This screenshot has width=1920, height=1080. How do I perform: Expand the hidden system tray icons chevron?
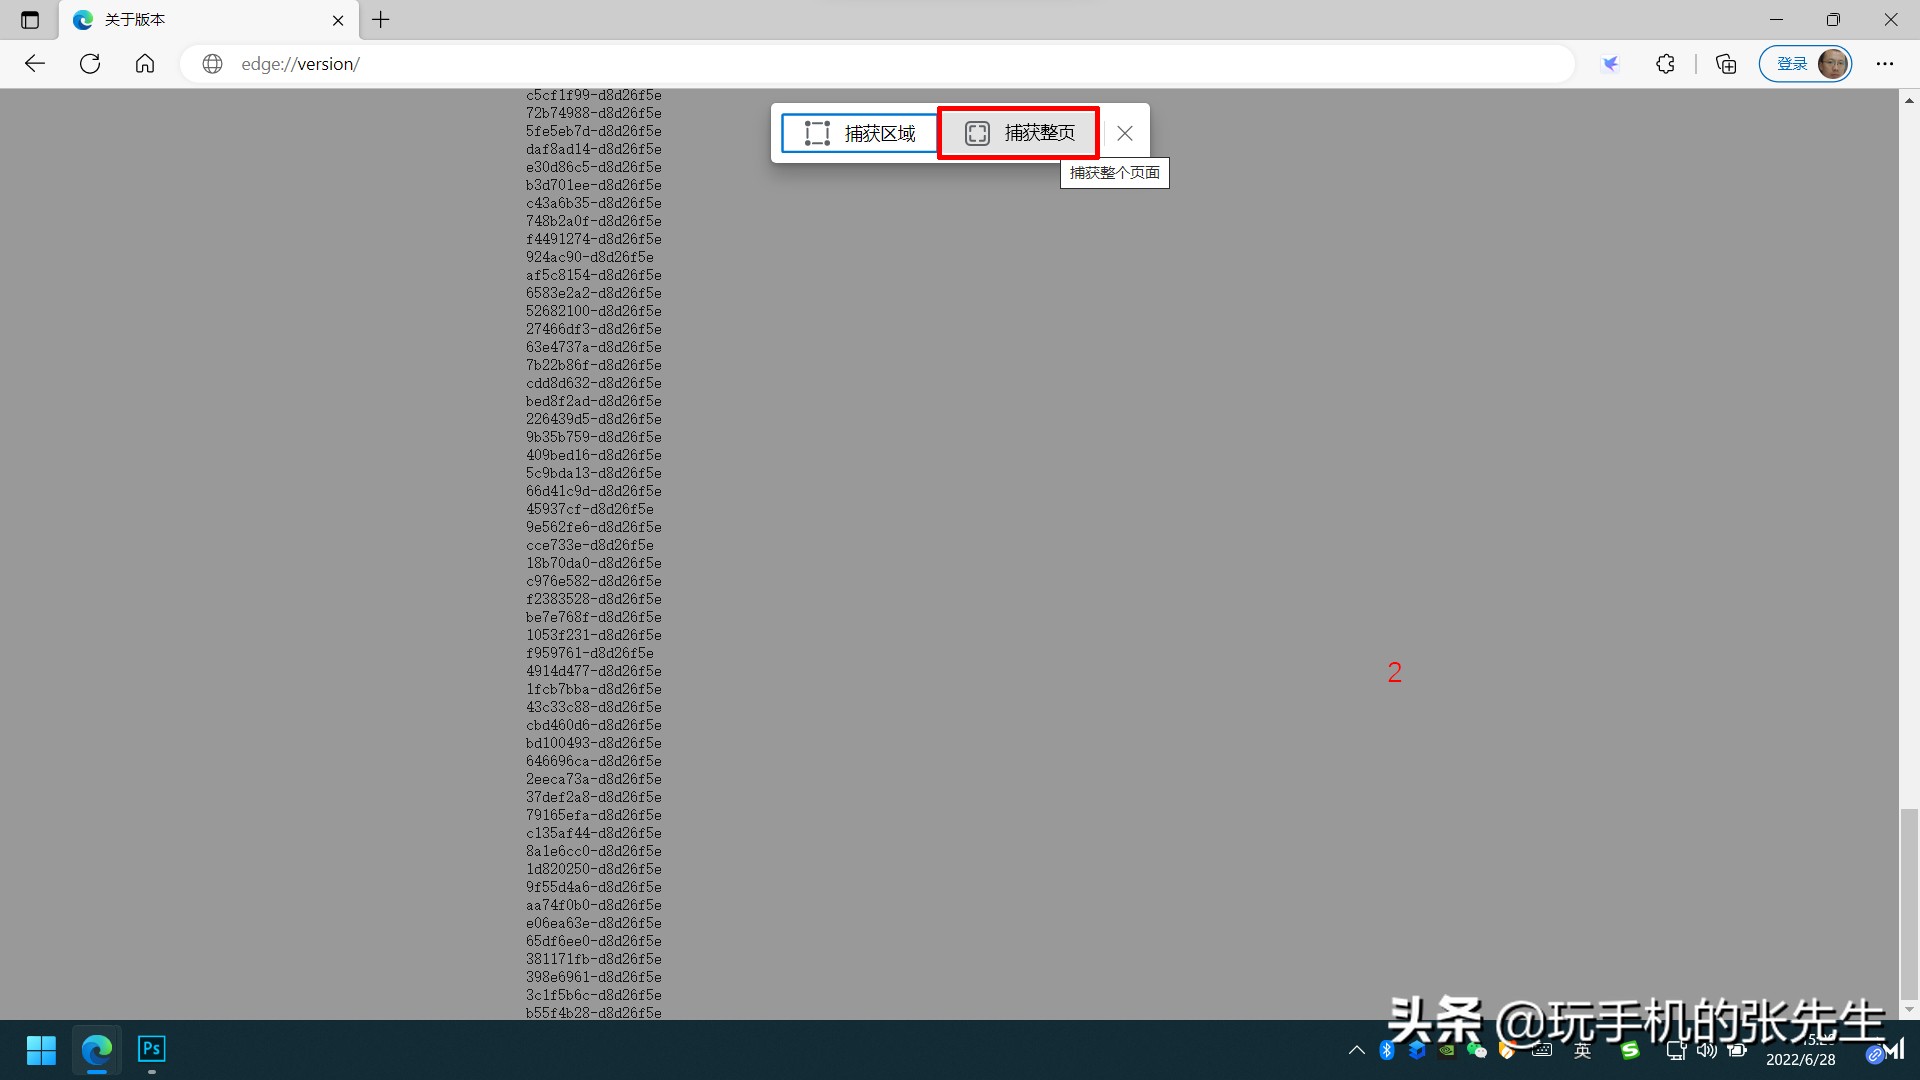point(1357,1050)
